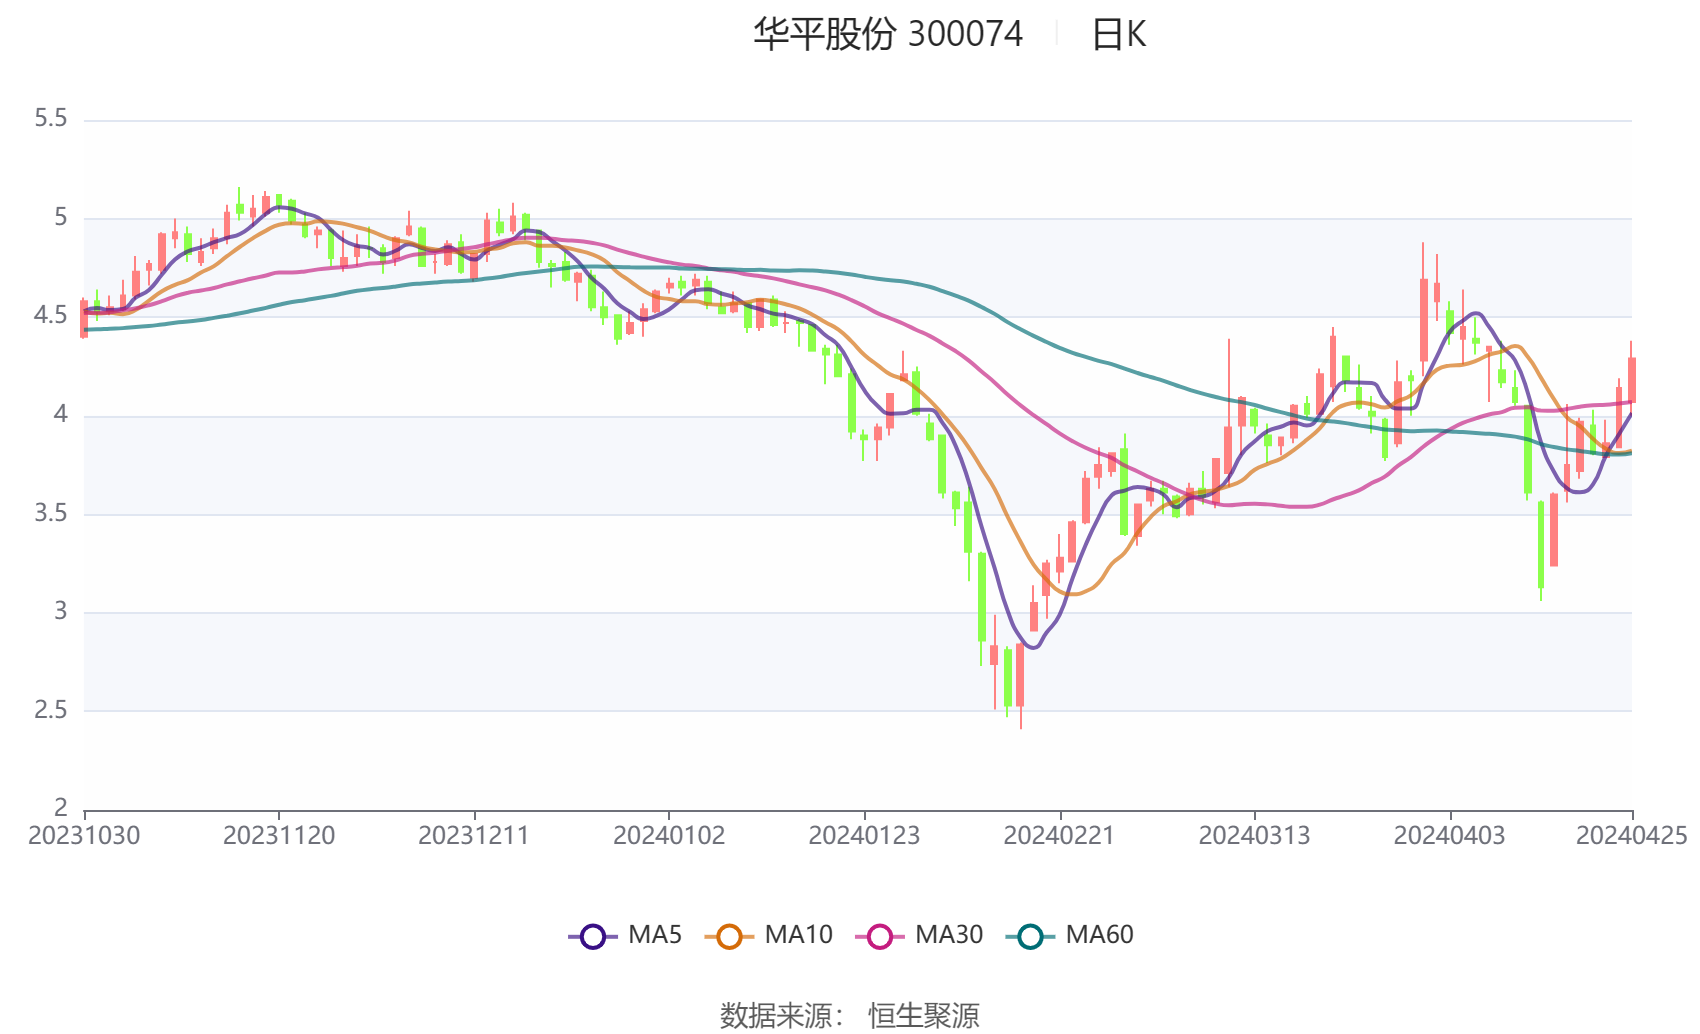
Task: Click the 20240403 x-axis date label
Action: pos(1449,836)
